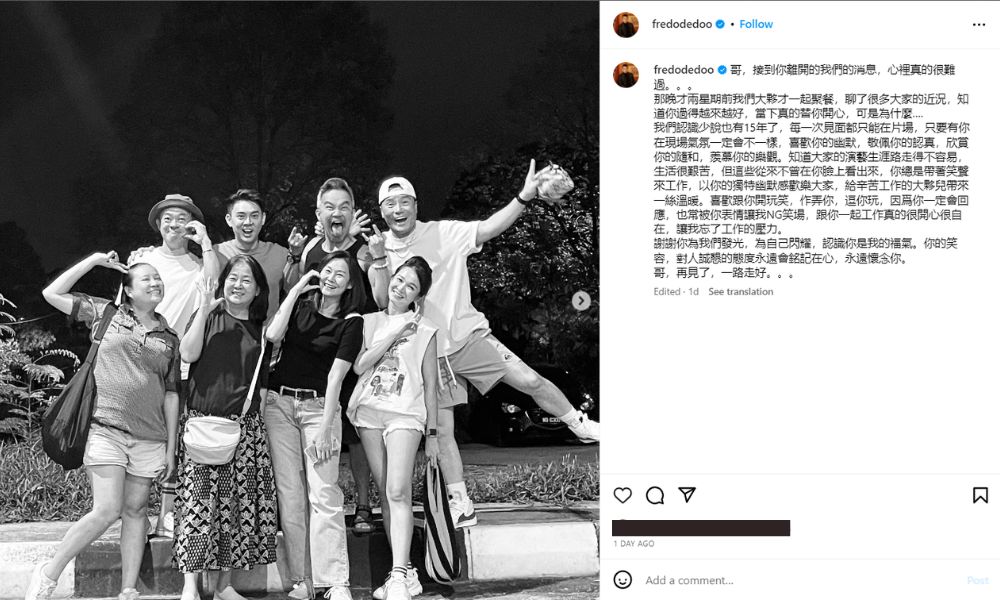Click the Add a comment field
1000x600 pixels.
pyautogui.click(x=800, y=580)
